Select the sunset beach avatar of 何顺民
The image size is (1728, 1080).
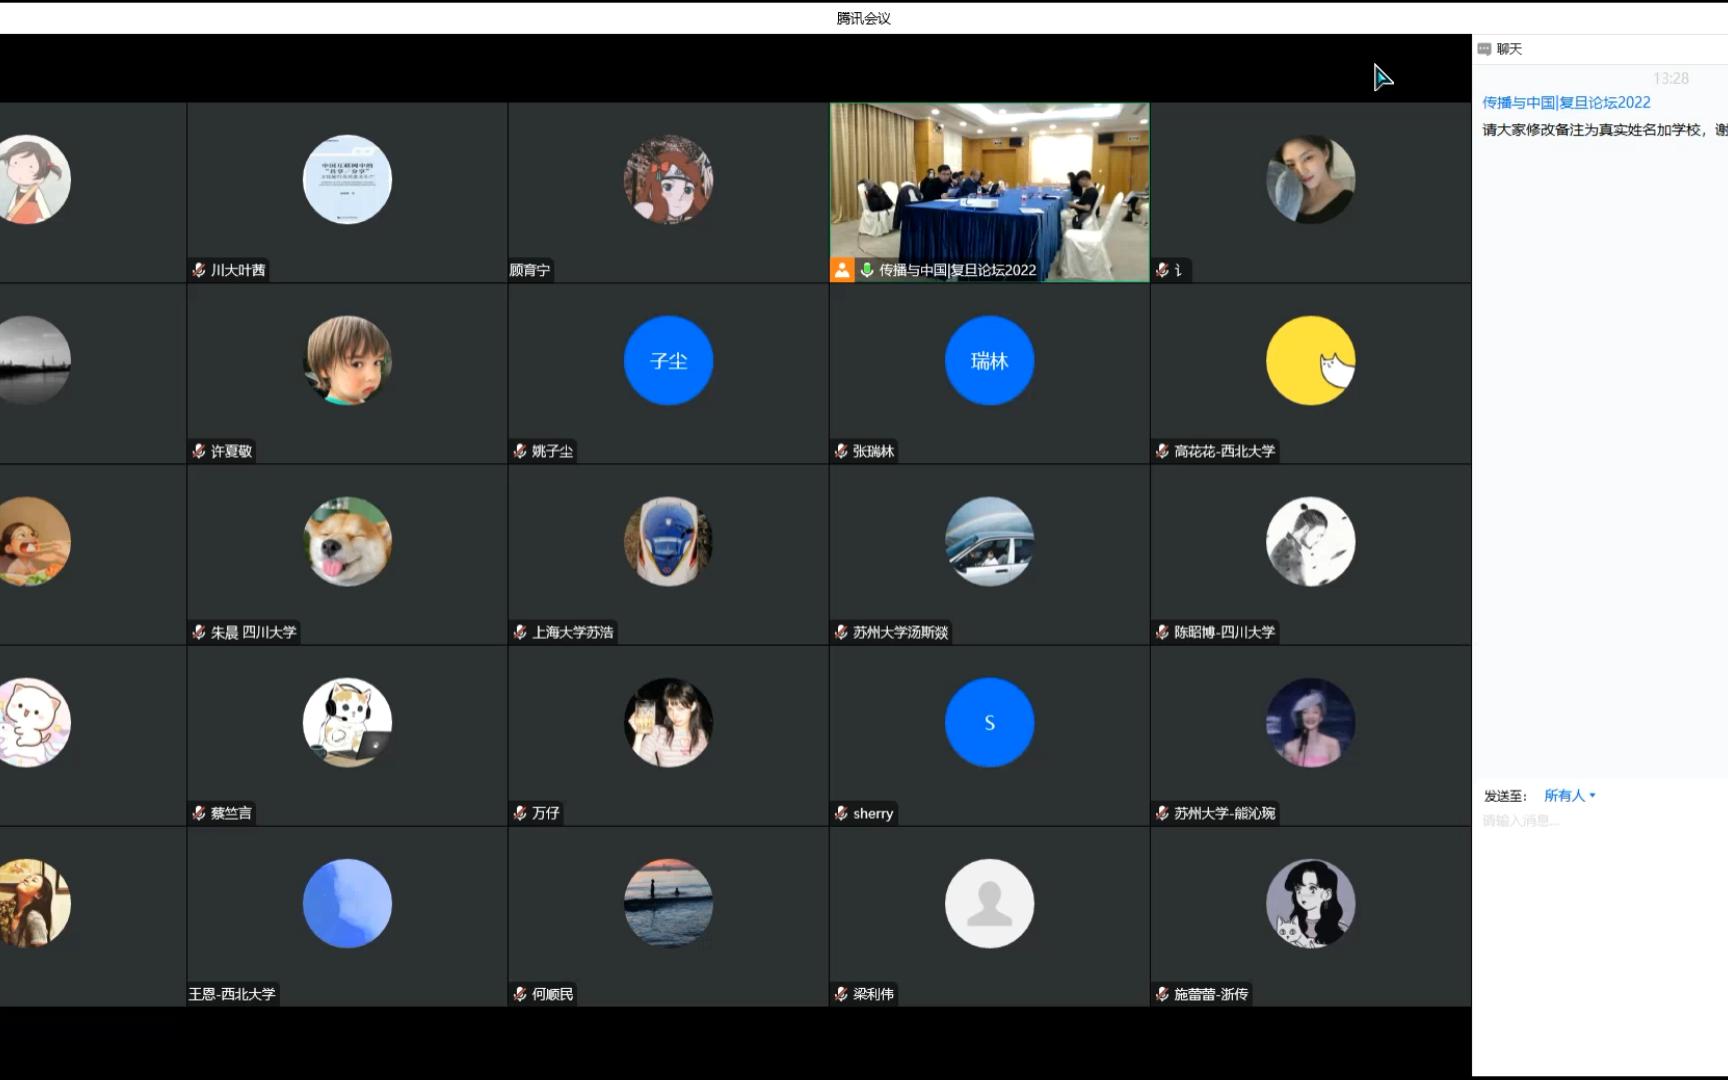pyautogui.click(x=668, y=903)
